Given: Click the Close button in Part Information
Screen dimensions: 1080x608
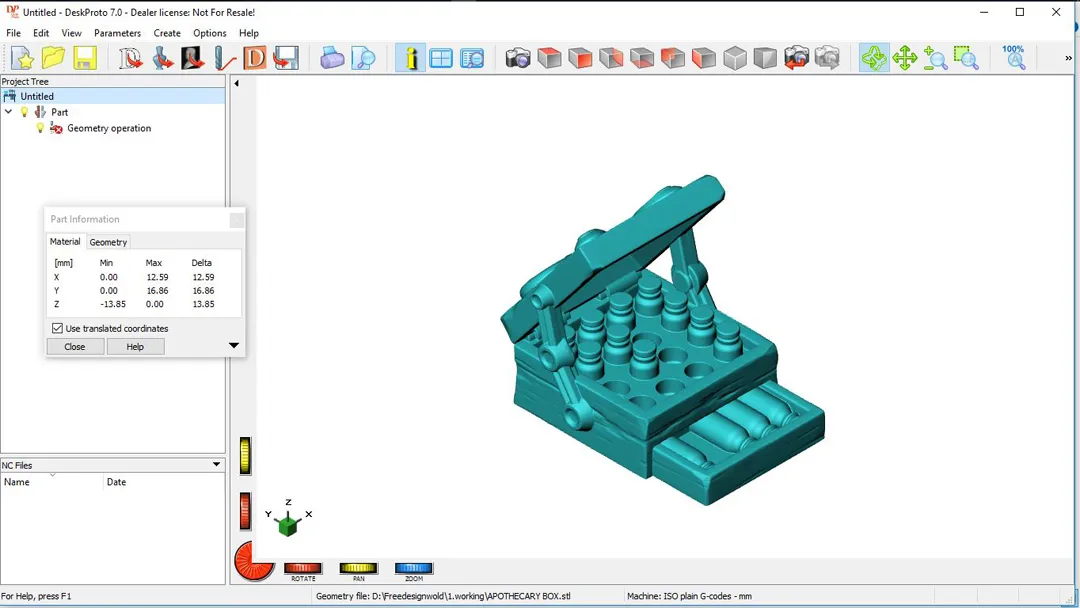Looking at the screenshot, I should point(74,346).
